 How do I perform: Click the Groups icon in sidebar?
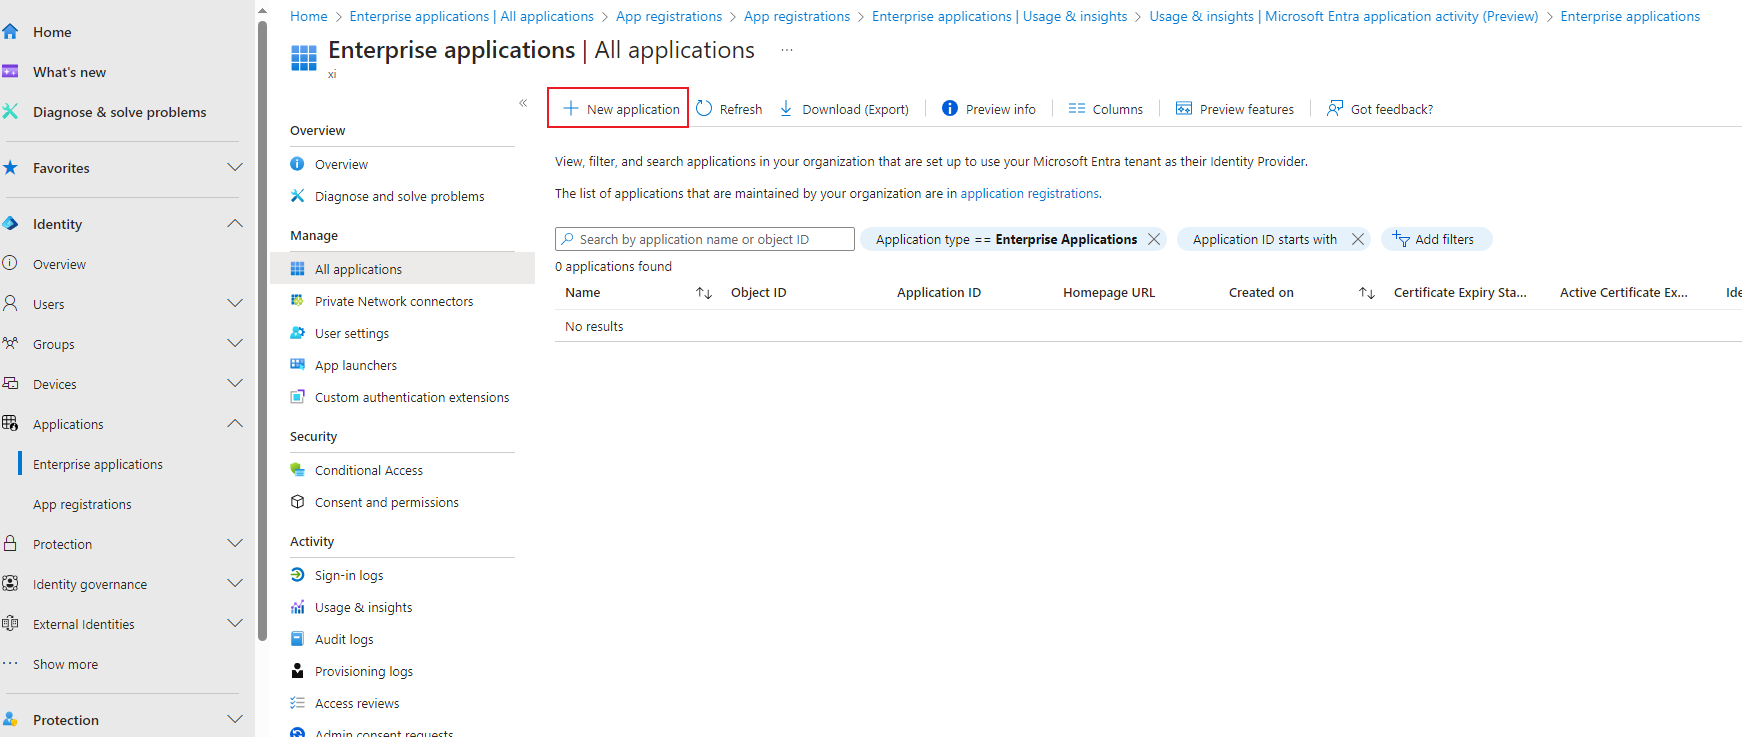point(10,343)
